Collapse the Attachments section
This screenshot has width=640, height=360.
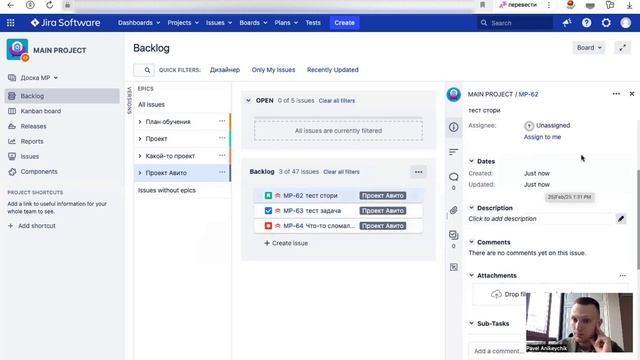pyautogui.click(x=471, y=276)
